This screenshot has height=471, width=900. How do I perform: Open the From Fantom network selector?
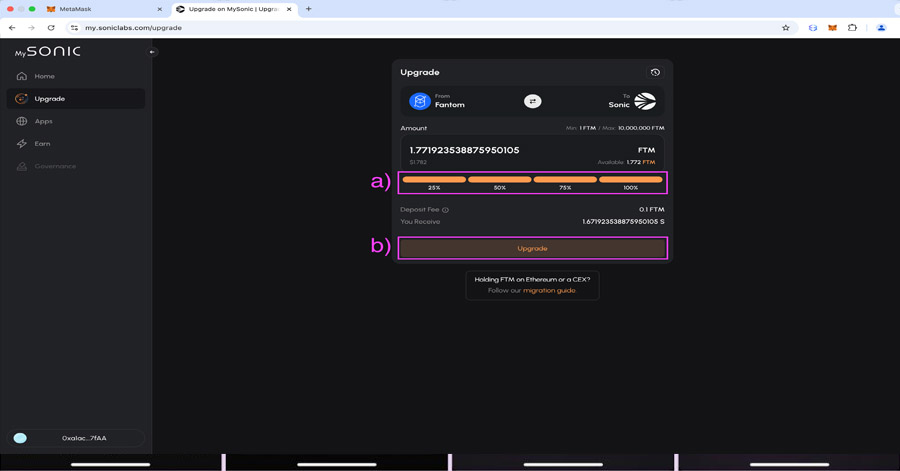coord(438,101)
